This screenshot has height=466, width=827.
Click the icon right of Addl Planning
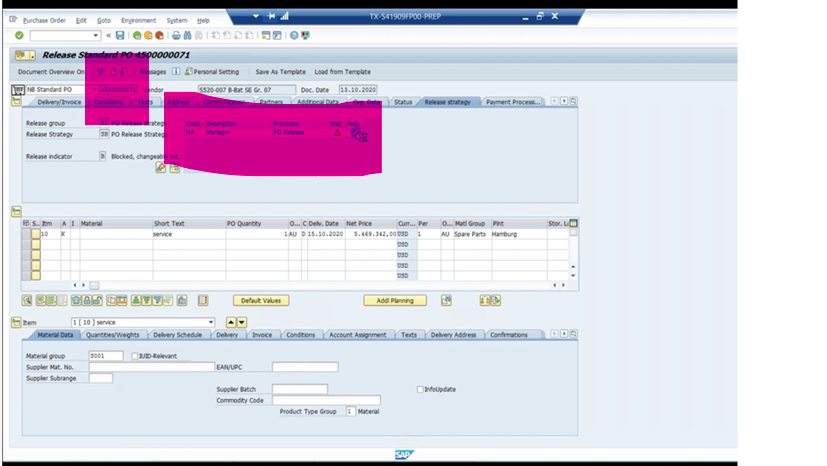[446, 300]
